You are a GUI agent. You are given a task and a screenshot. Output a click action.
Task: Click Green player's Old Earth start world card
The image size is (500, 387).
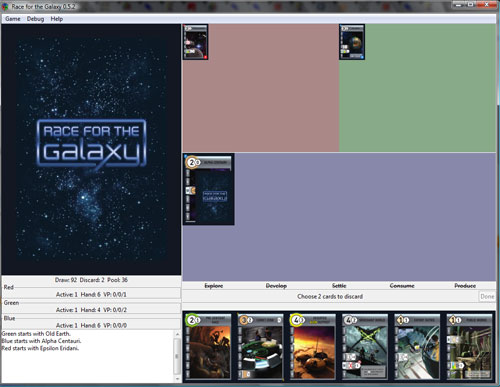pos(352,42)
